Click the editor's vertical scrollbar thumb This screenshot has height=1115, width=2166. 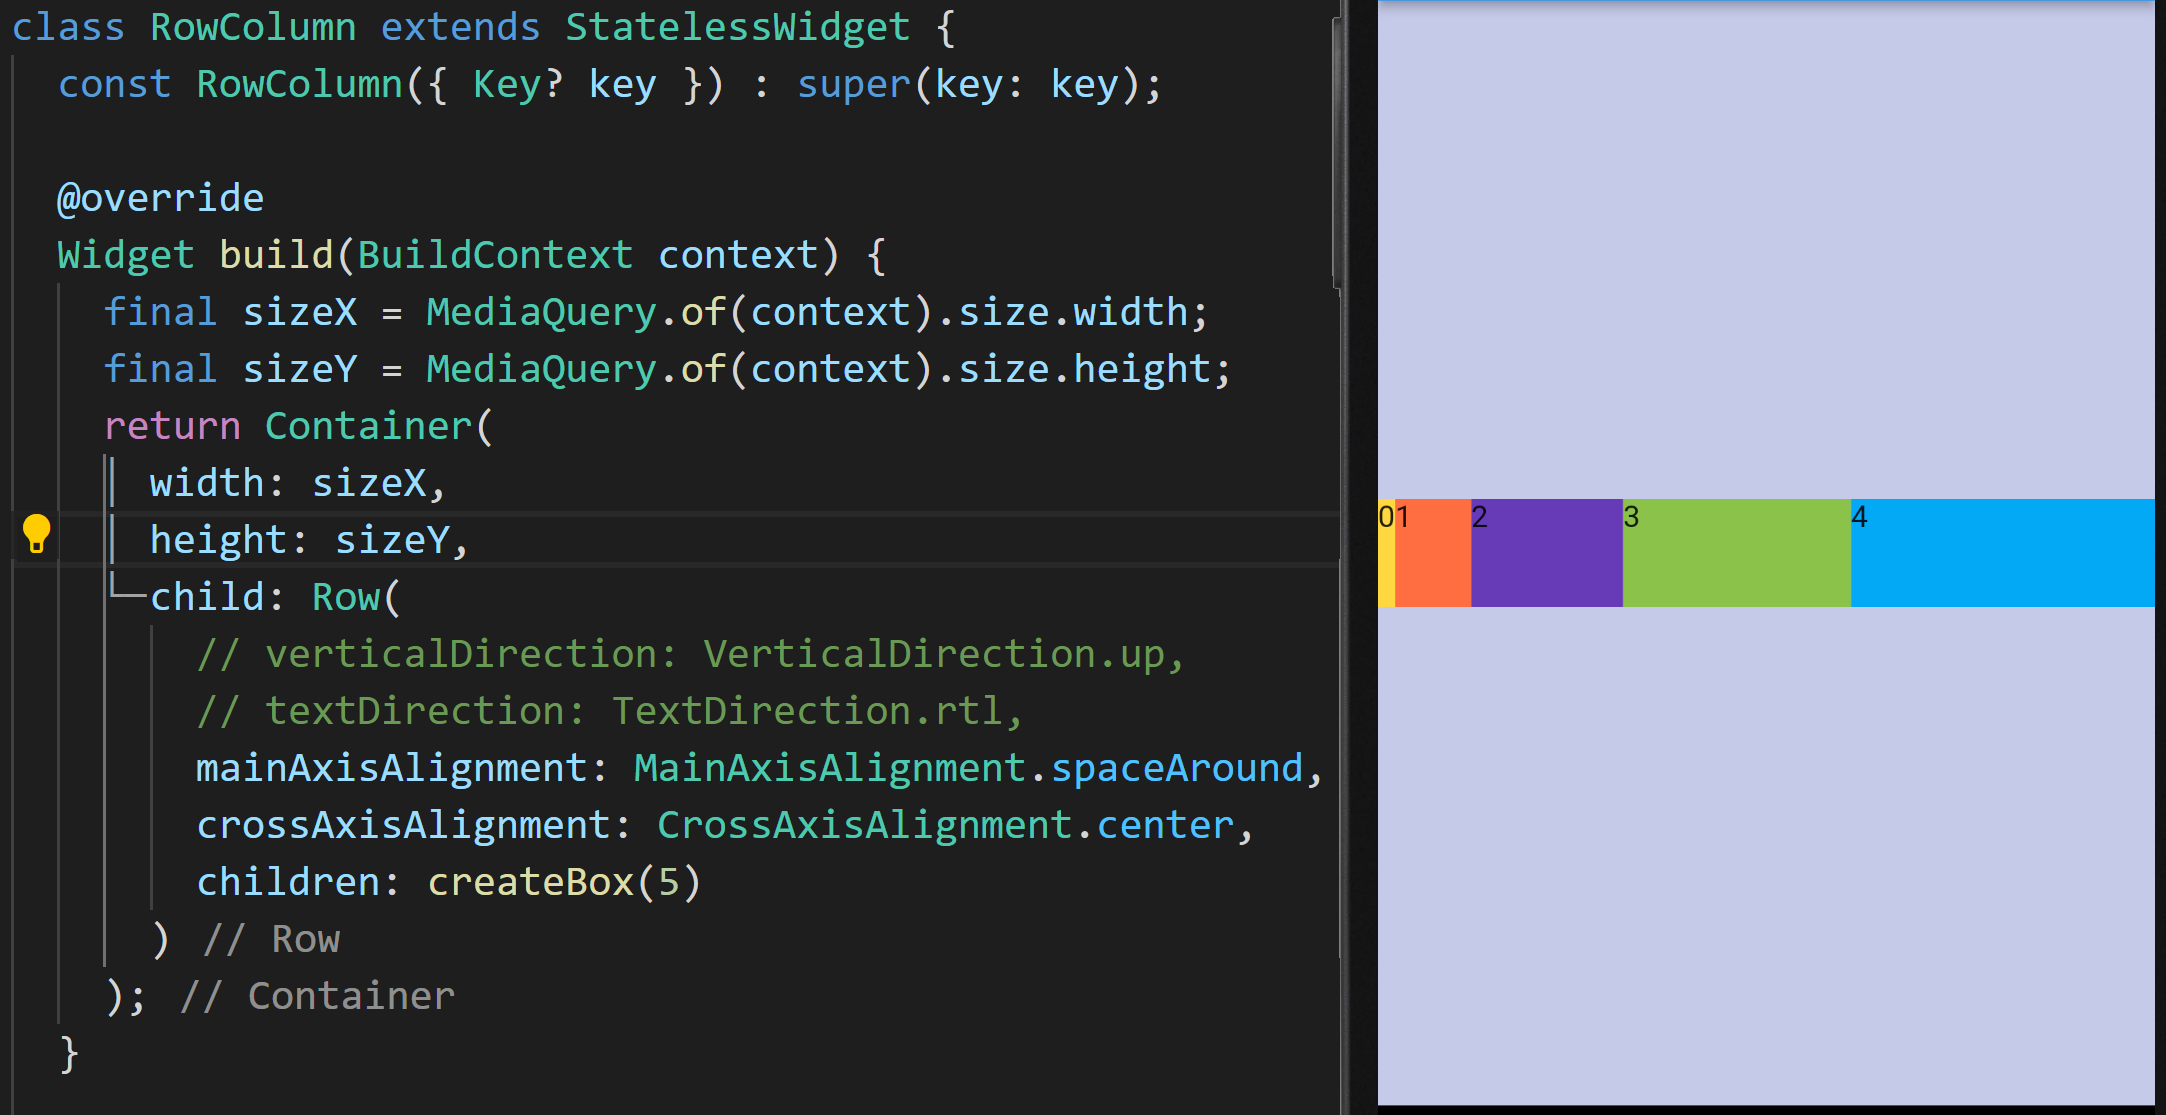click(x=1337, y=150)
